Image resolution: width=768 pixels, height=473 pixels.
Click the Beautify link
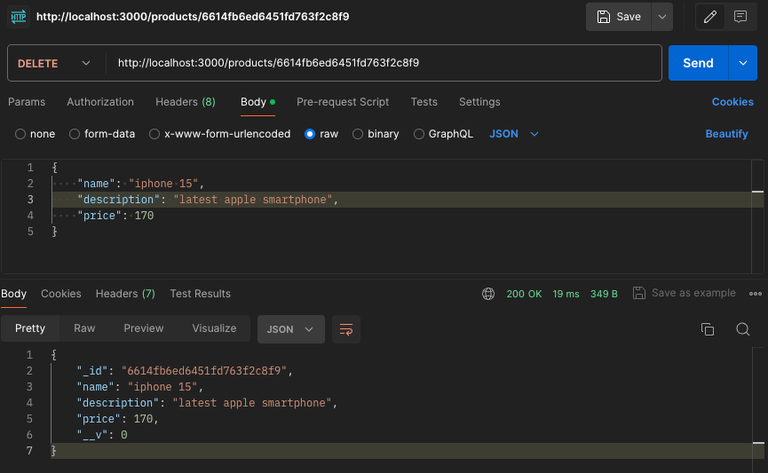(726, 134)
